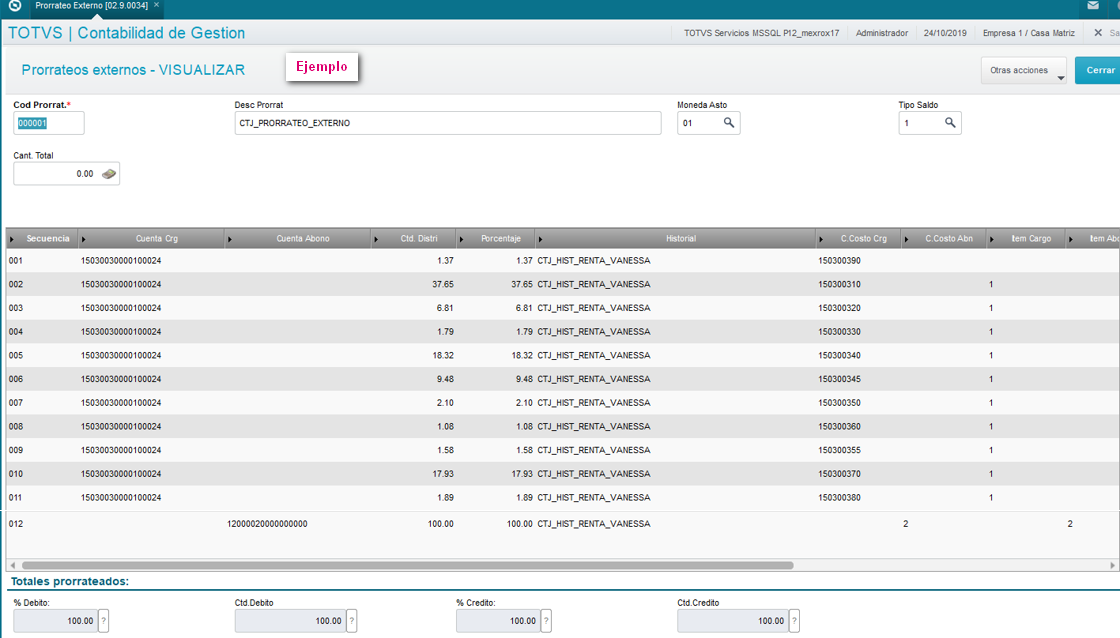This screenshot has height=638, width=1120.
Task: Click C.Costo Crg cell 150300345
Action: coord(839,379)
